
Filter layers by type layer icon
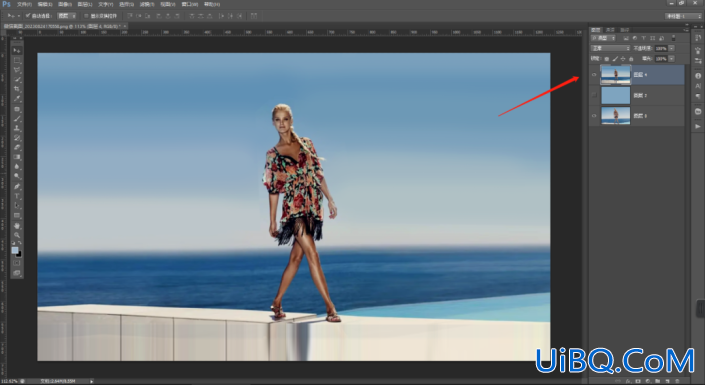tap(643, 38)
